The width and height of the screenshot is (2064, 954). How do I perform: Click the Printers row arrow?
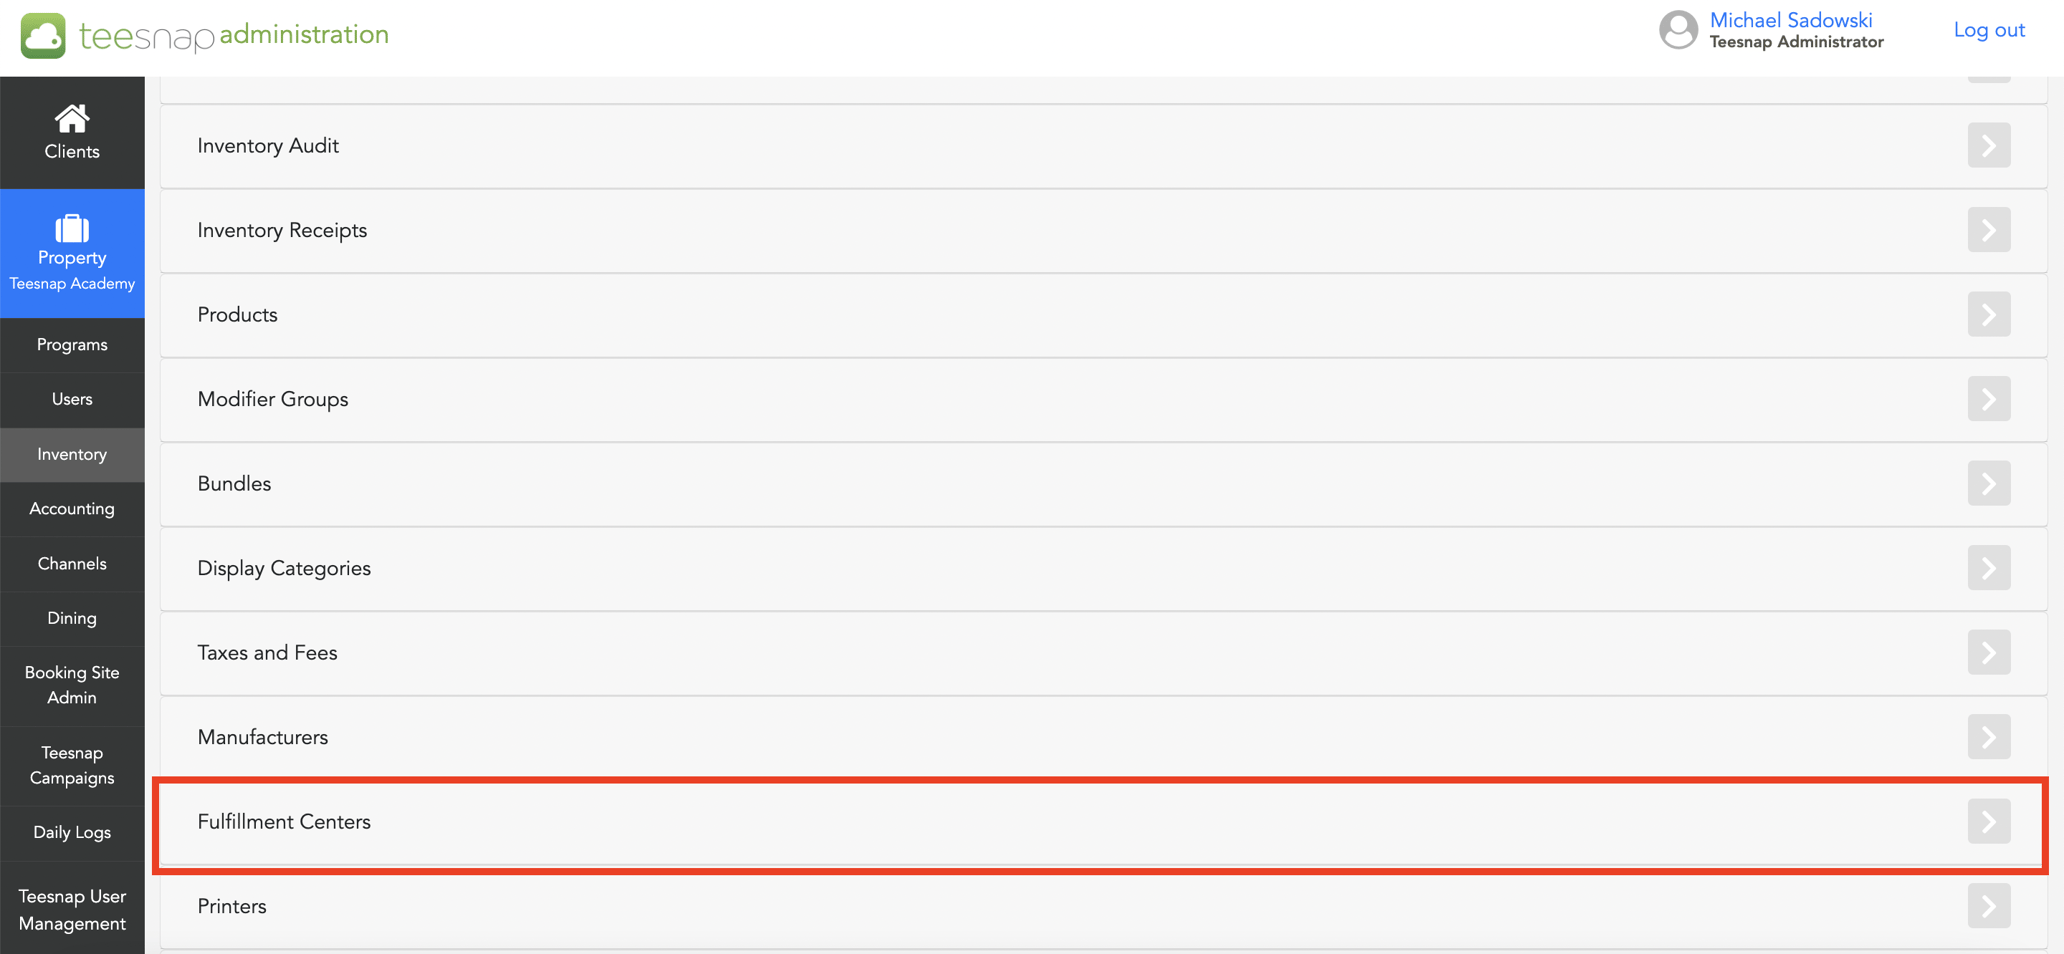coord(1988,906)
